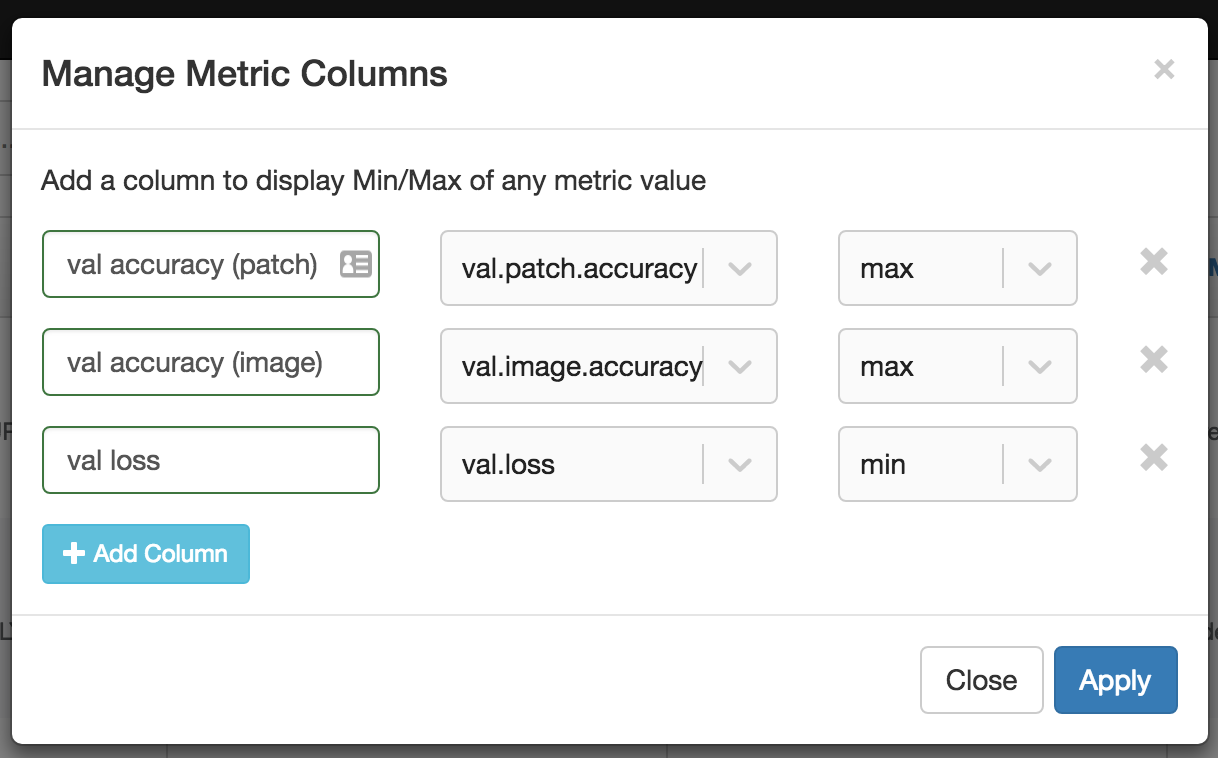The width and height of the screenshot is (1218, 758).
Task: Edit the val accuracy (patch) name field
Action: point(192,264)
